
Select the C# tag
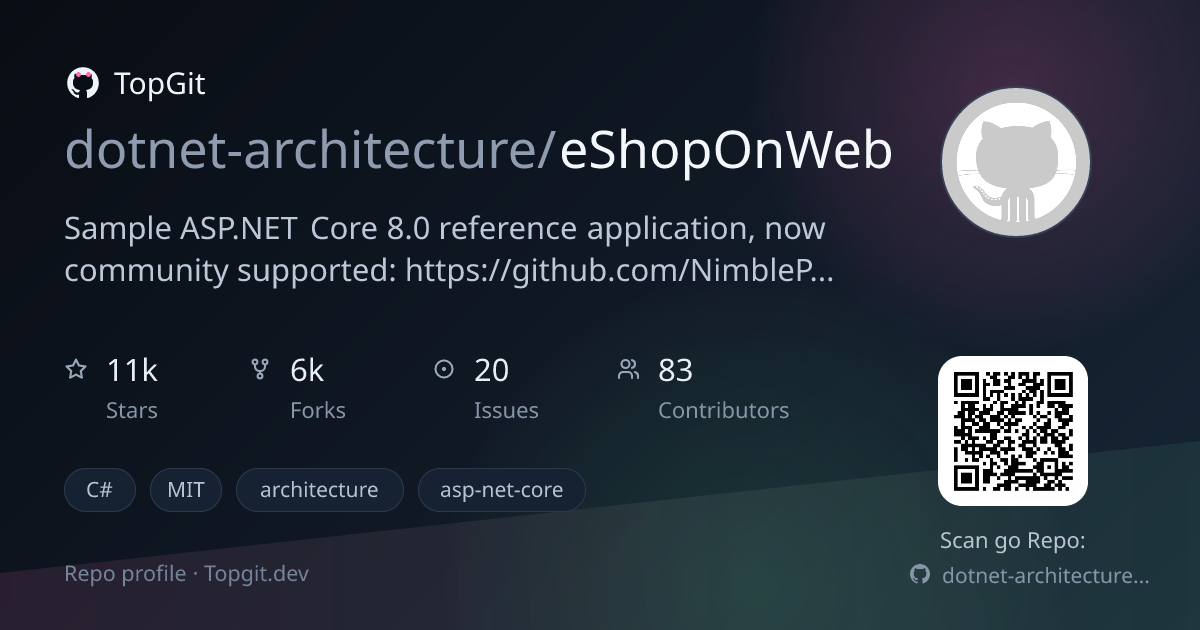tap(99, 490)
